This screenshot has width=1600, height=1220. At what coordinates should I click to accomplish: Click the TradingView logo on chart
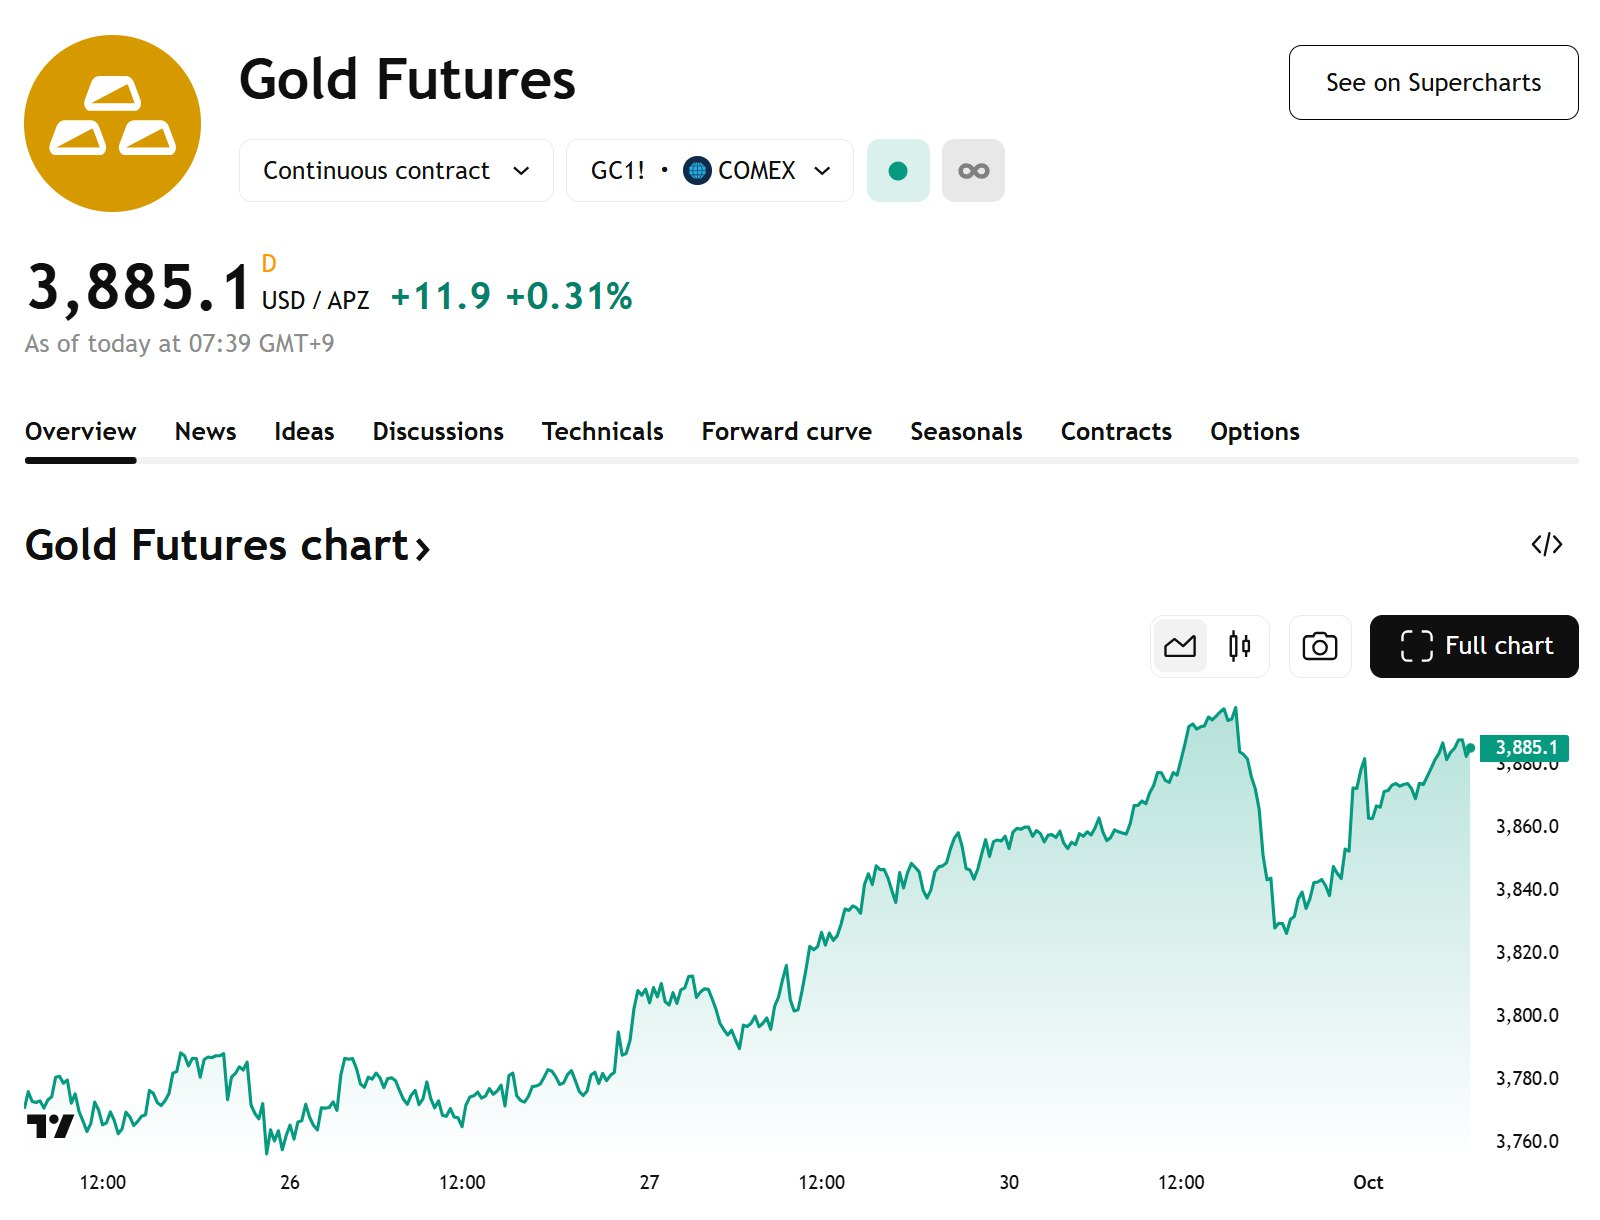pos(50,1126)
